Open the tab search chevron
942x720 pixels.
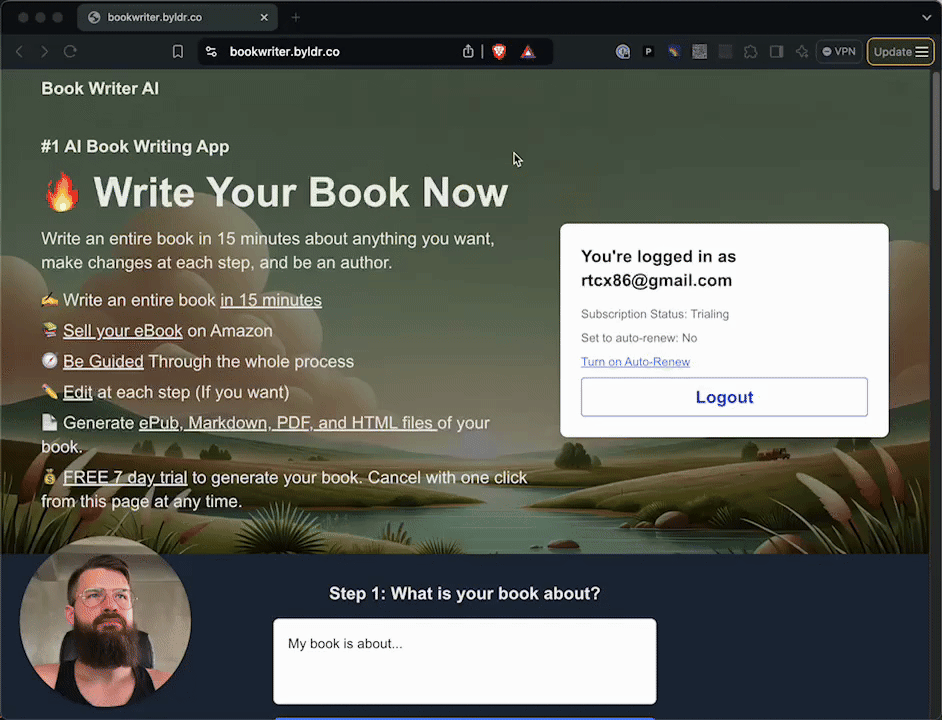[927, 17]
